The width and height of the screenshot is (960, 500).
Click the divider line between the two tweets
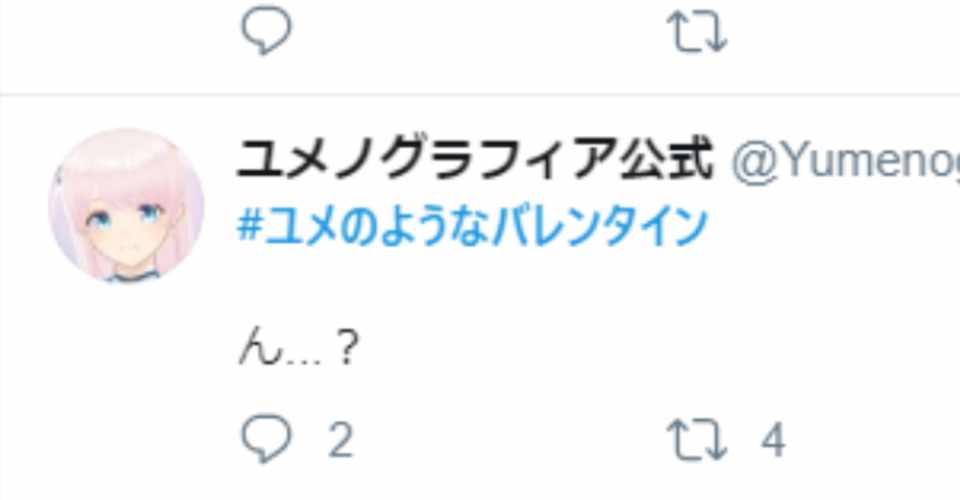(480, 94)
